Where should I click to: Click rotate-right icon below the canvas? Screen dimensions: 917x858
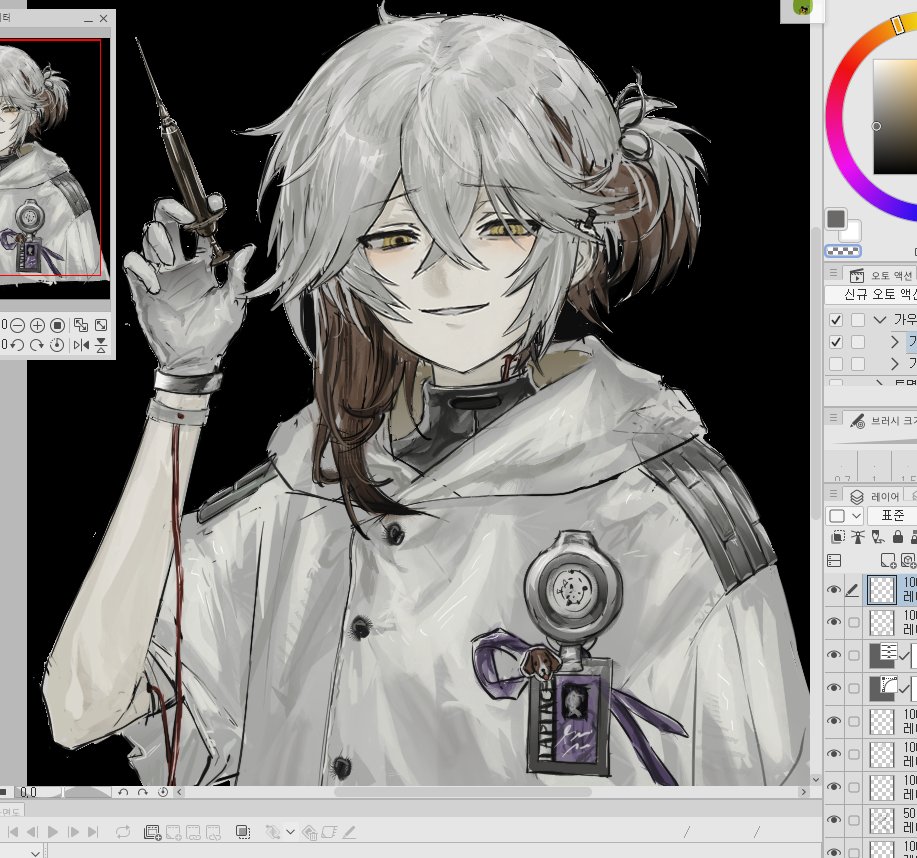[x=143, y=792]
